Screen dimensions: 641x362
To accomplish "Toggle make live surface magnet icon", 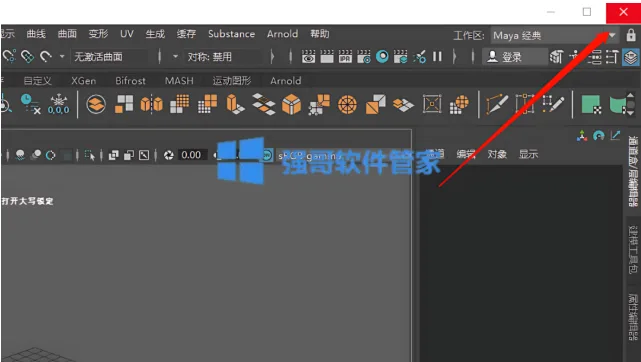I will pos(45,56).
